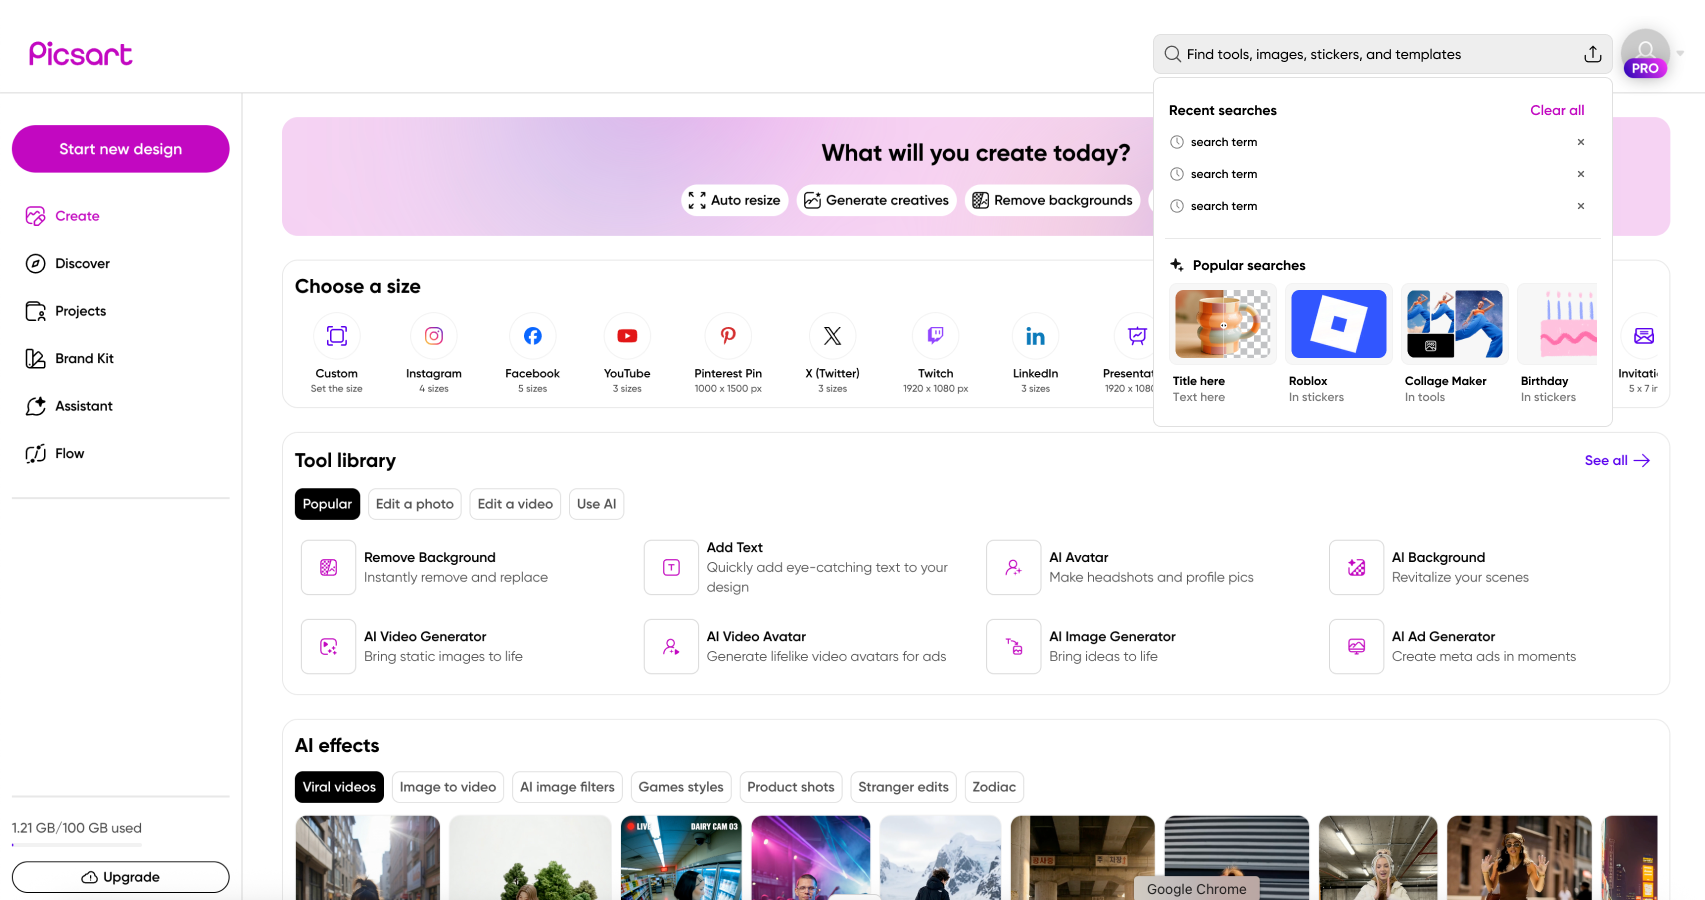Open the AI Image Generator tool
The width and height of the screenshot is (1705, 900).
(x=1112, y=646)
